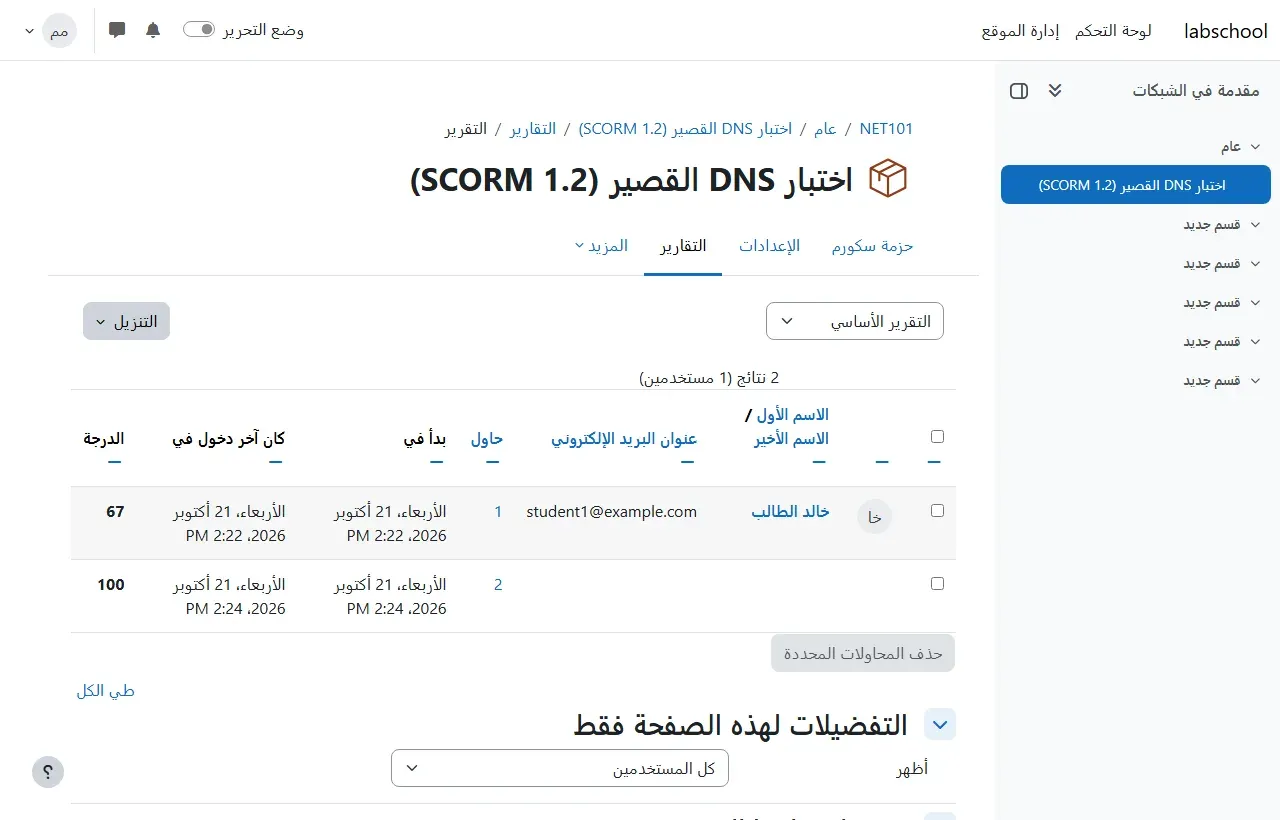The height and width of the screenshot is (820, 1280).
Task: Hide the الدرجة column using its dash icon
Action: [x=115, y=461]
